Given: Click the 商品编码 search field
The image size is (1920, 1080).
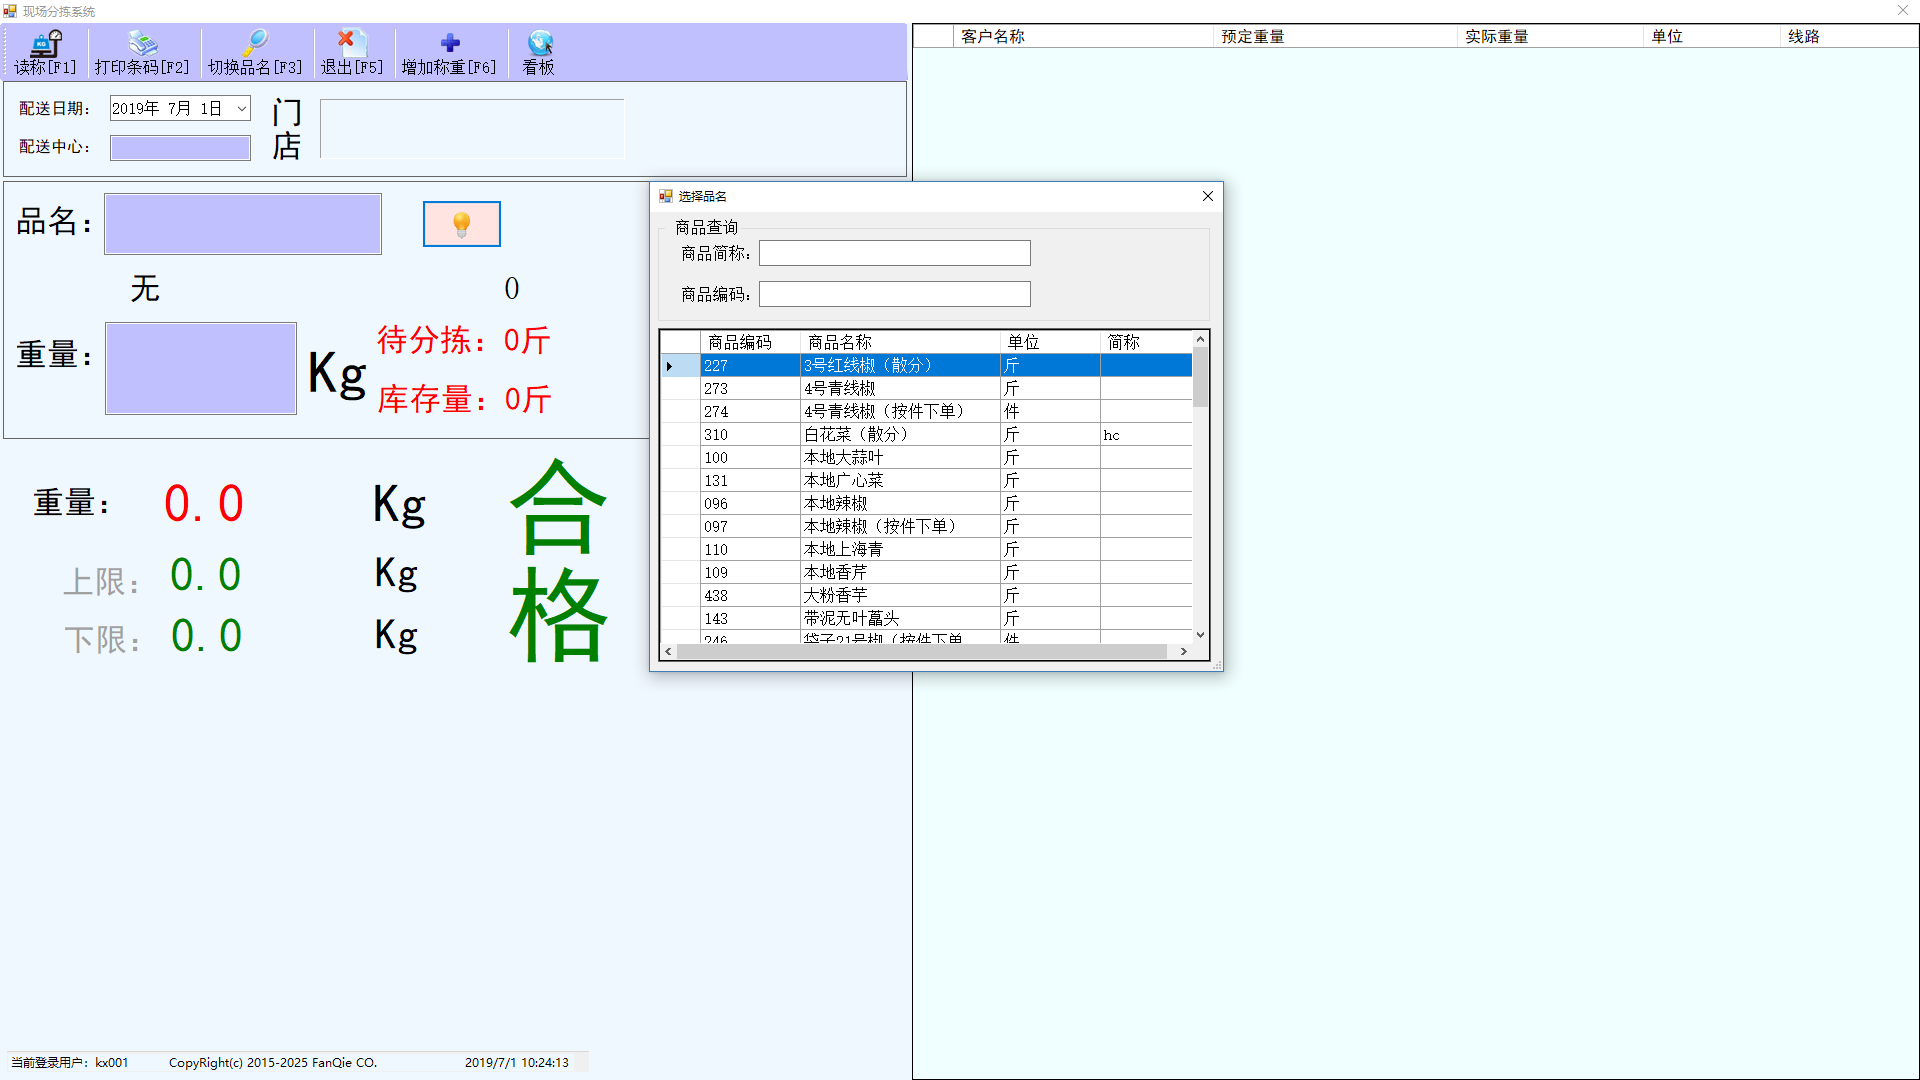Looking at the screenshot, I should [x=894, y=294].
